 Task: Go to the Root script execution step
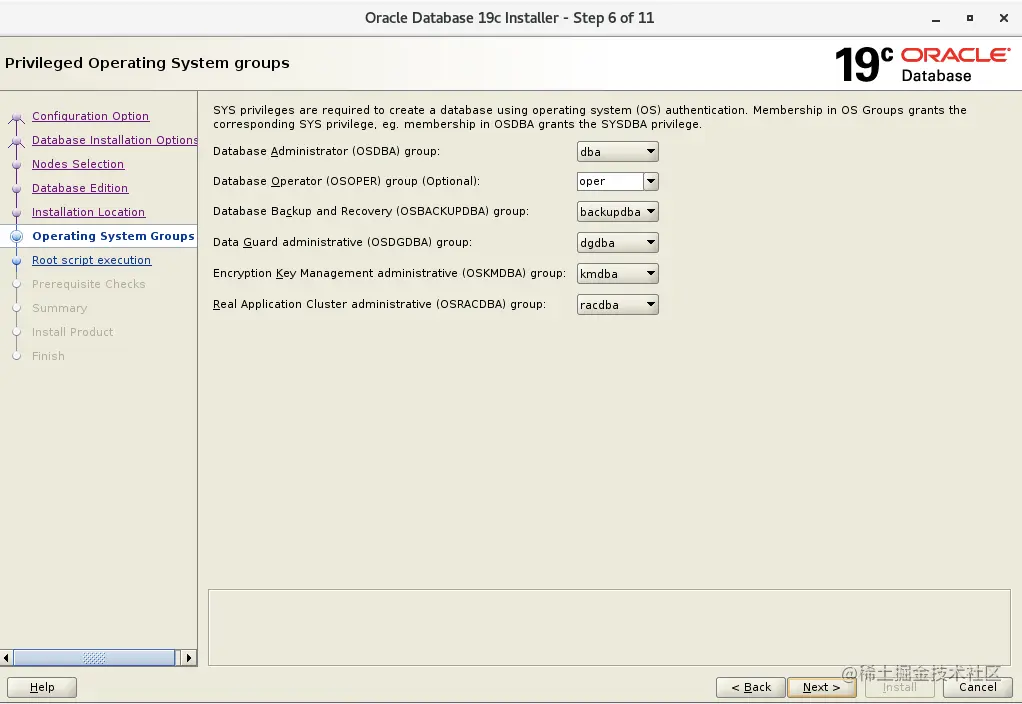91,260
